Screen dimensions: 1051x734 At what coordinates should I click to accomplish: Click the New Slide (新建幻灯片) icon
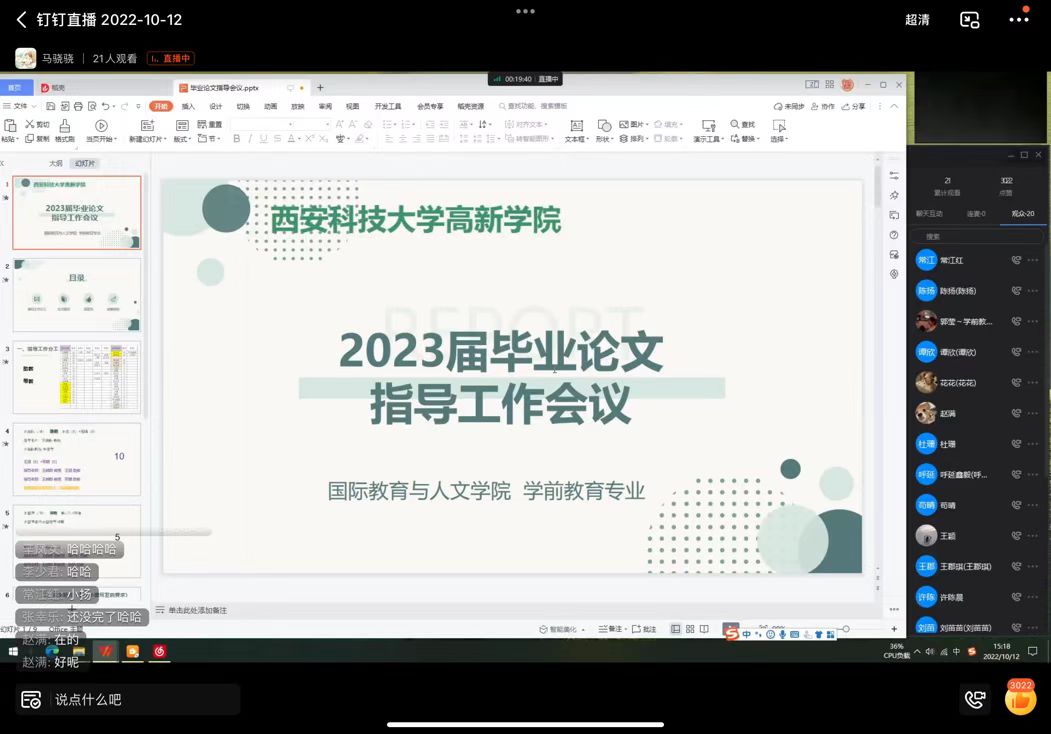click(147, 126)
